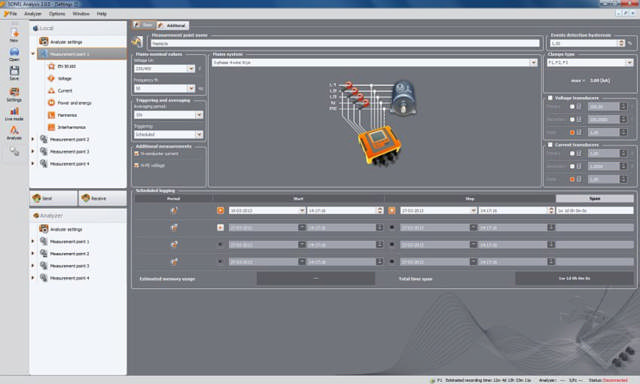This screenshot has height=384, width=640.
Task: Click the Send button
Action: tap(53, 198)
